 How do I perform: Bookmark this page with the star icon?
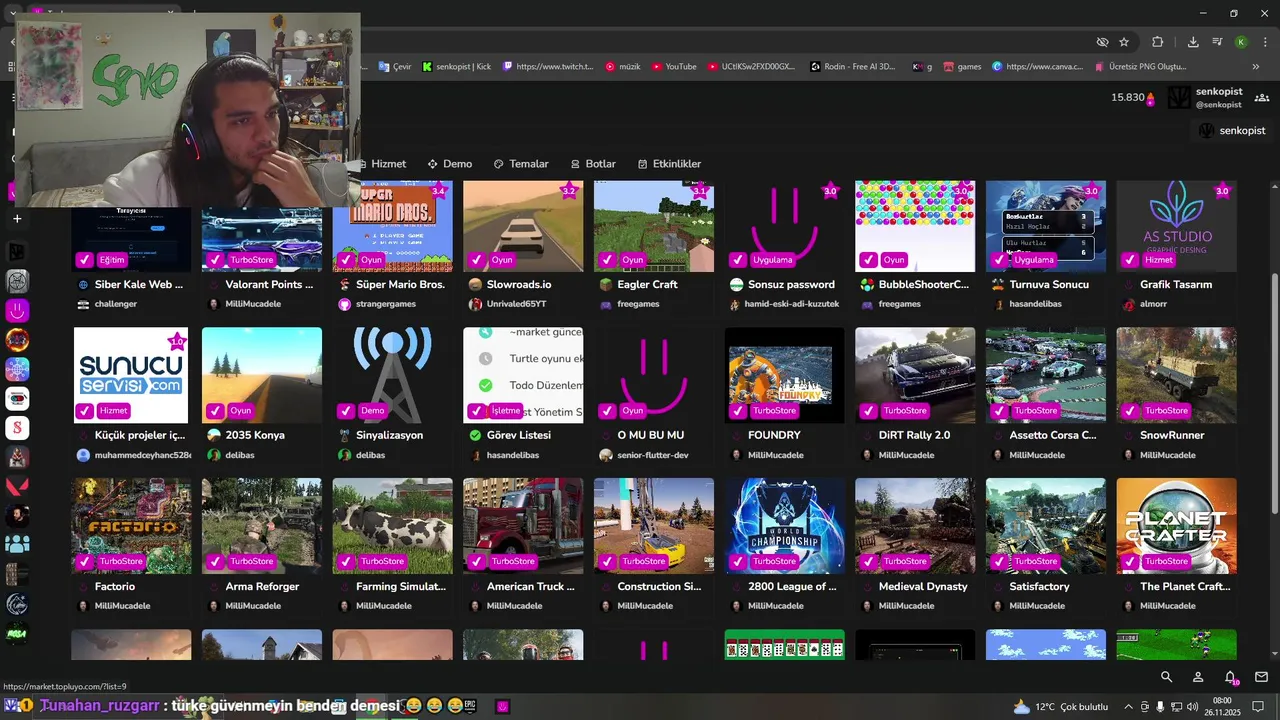[1124, 42]
